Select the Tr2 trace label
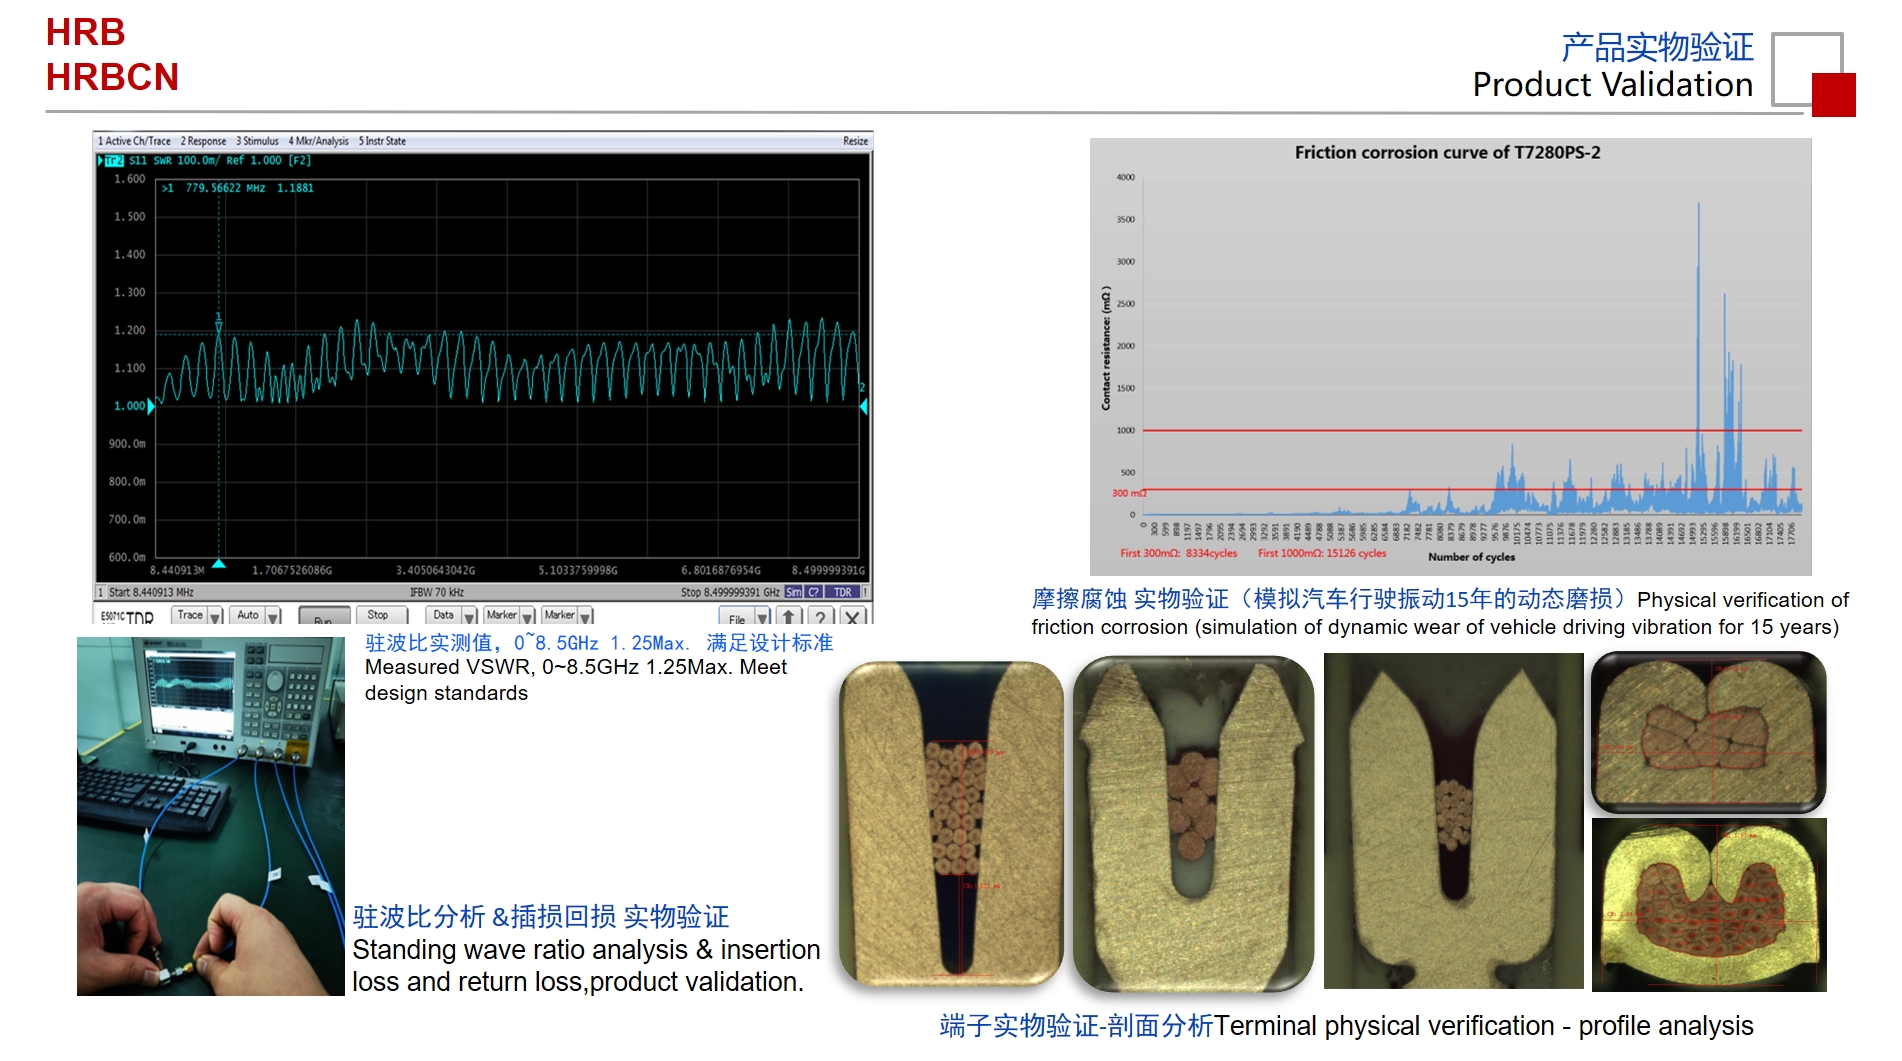The height and width of the screenshot is (1061, 1902). 114,160
